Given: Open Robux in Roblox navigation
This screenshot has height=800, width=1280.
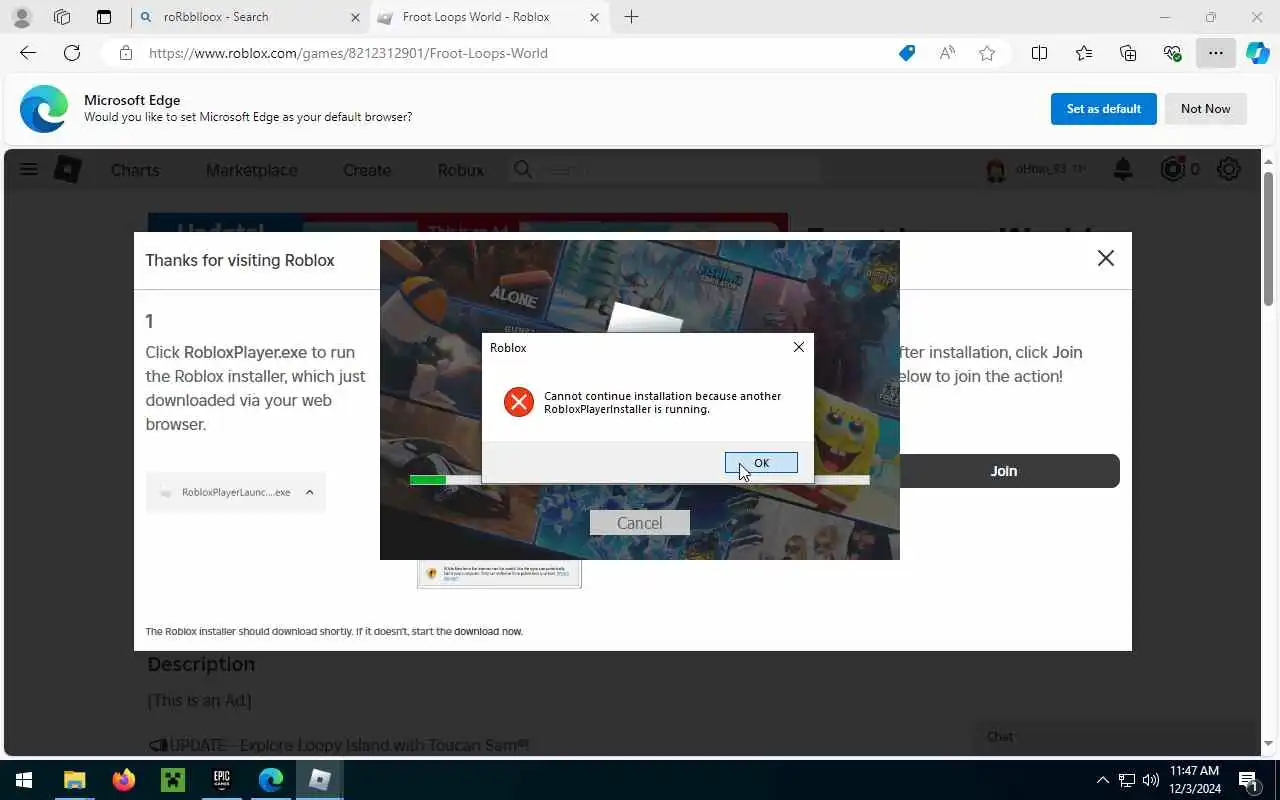Looking at the screenshot, I should (x=461, y=170).
